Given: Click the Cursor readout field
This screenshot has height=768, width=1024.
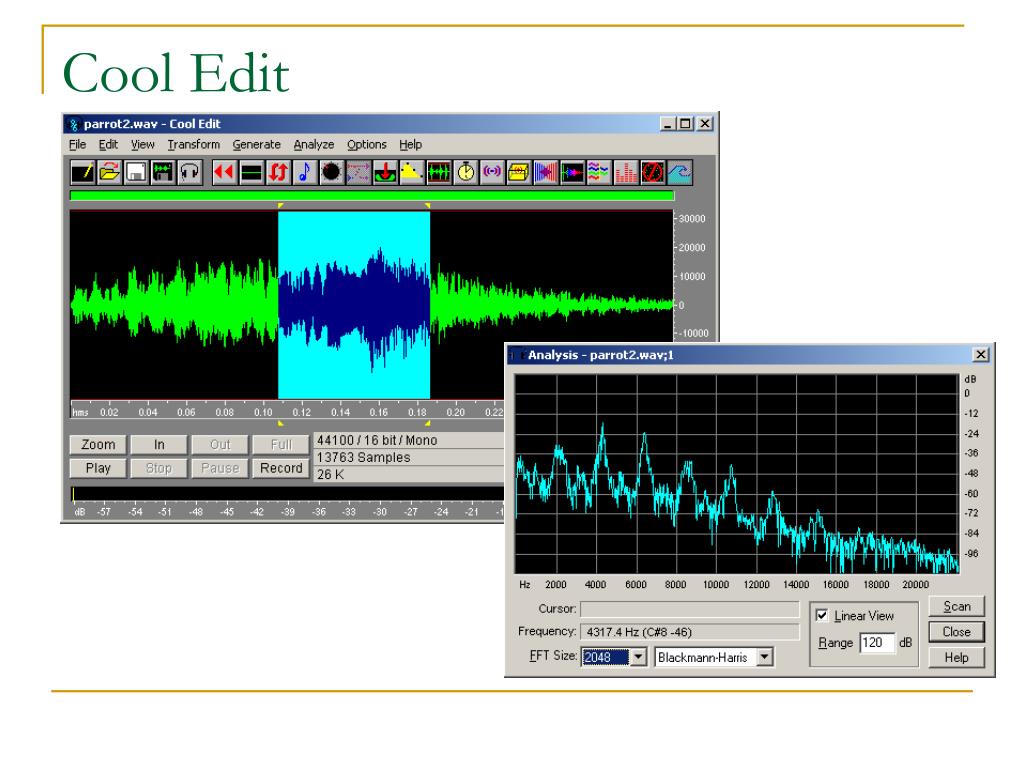Looking at the screenshot, I should [x=690, y=609].
